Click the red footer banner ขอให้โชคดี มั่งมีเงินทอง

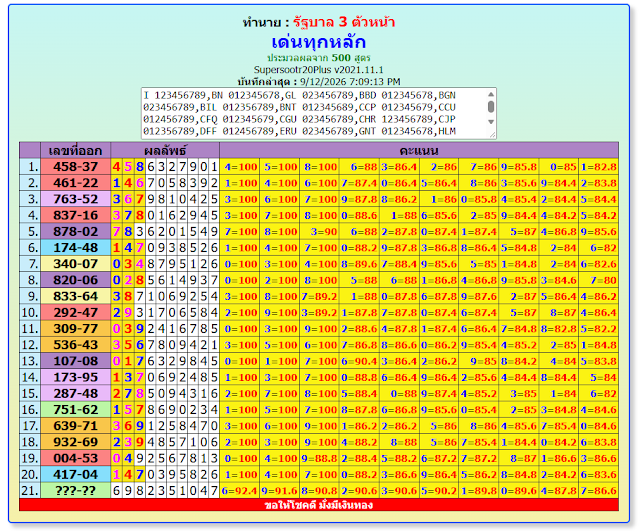(319, 505)
